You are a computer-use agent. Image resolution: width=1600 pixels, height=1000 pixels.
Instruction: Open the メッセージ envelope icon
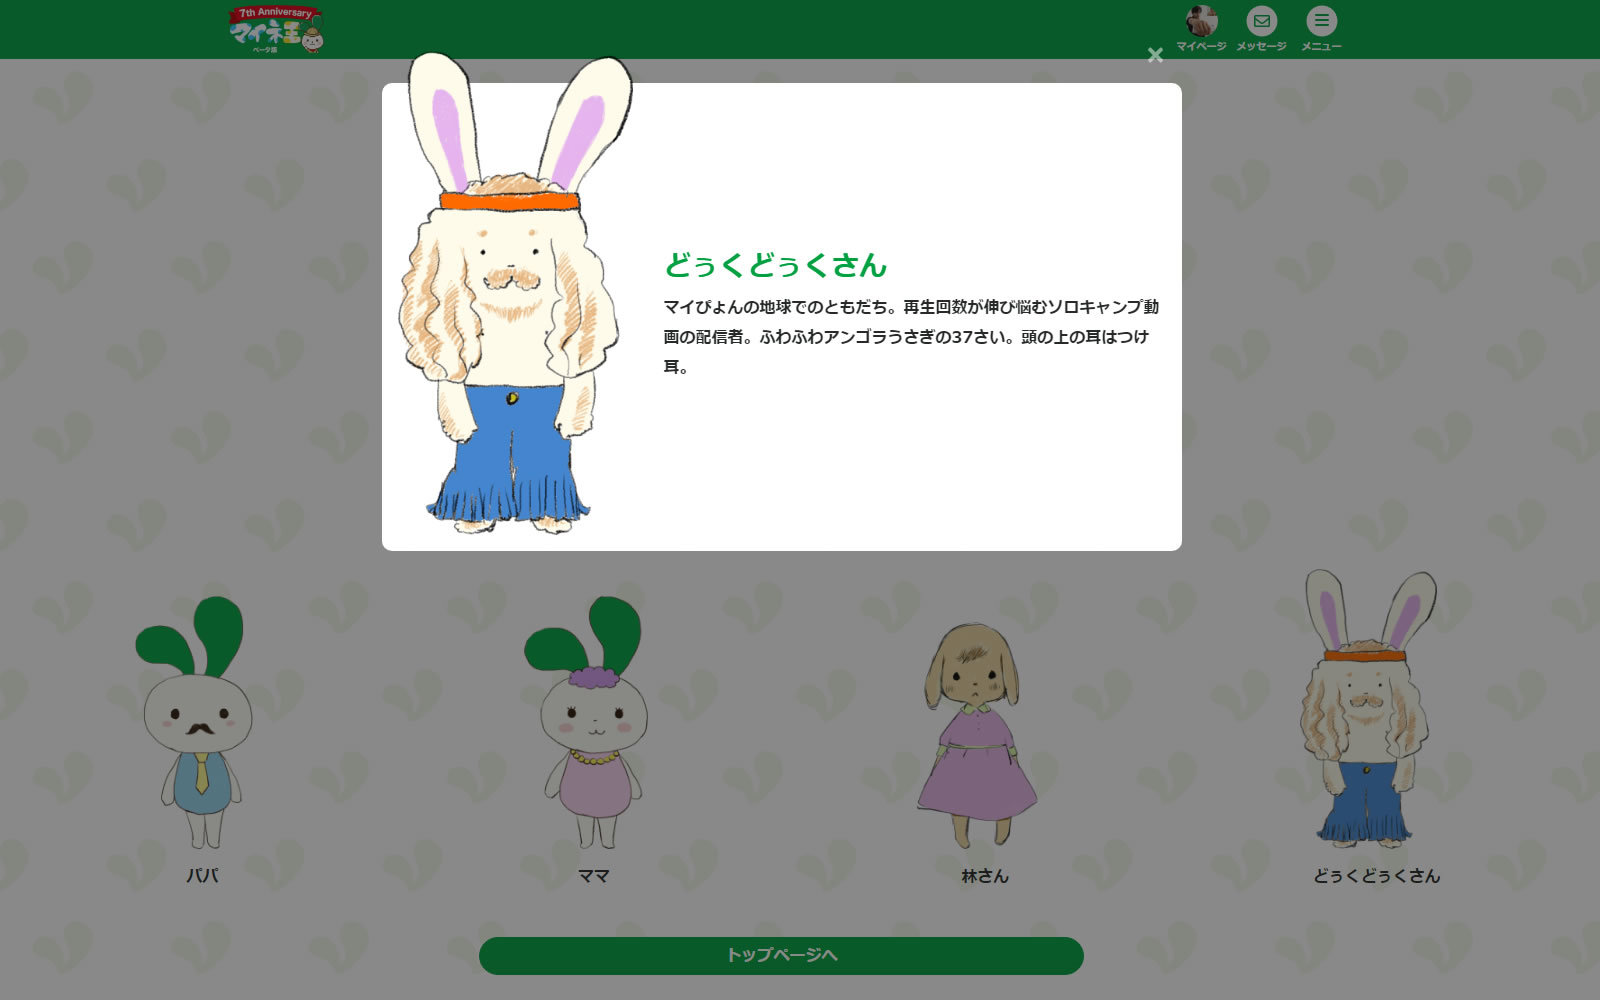pyautogui.click(x=1261, y=21)
